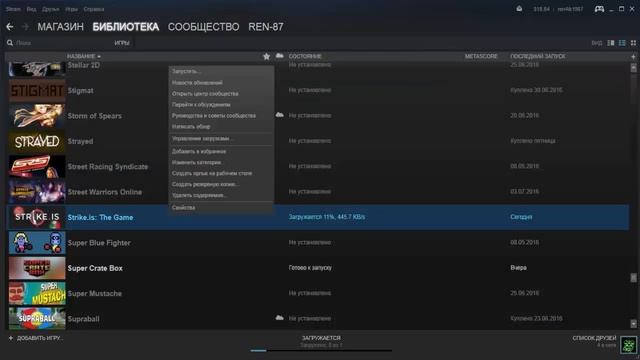Open the Друзья menu
The width and height of the screenshot is (640, 360).
click(51, 9)
